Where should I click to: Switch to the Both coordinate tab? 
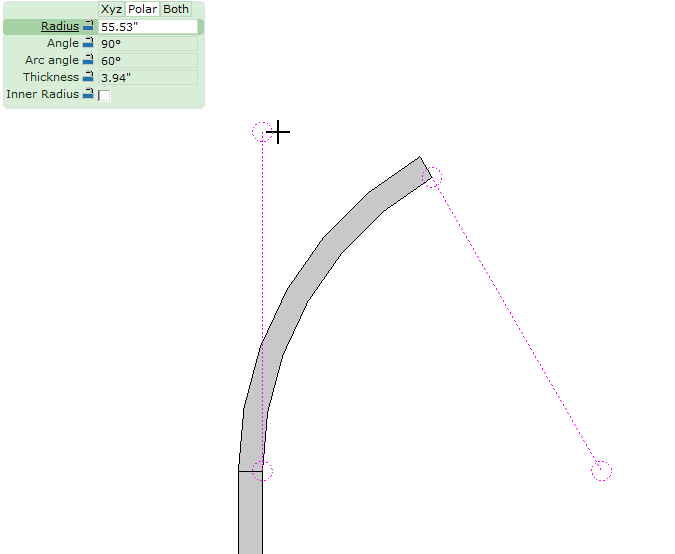(x=176, y=9)
